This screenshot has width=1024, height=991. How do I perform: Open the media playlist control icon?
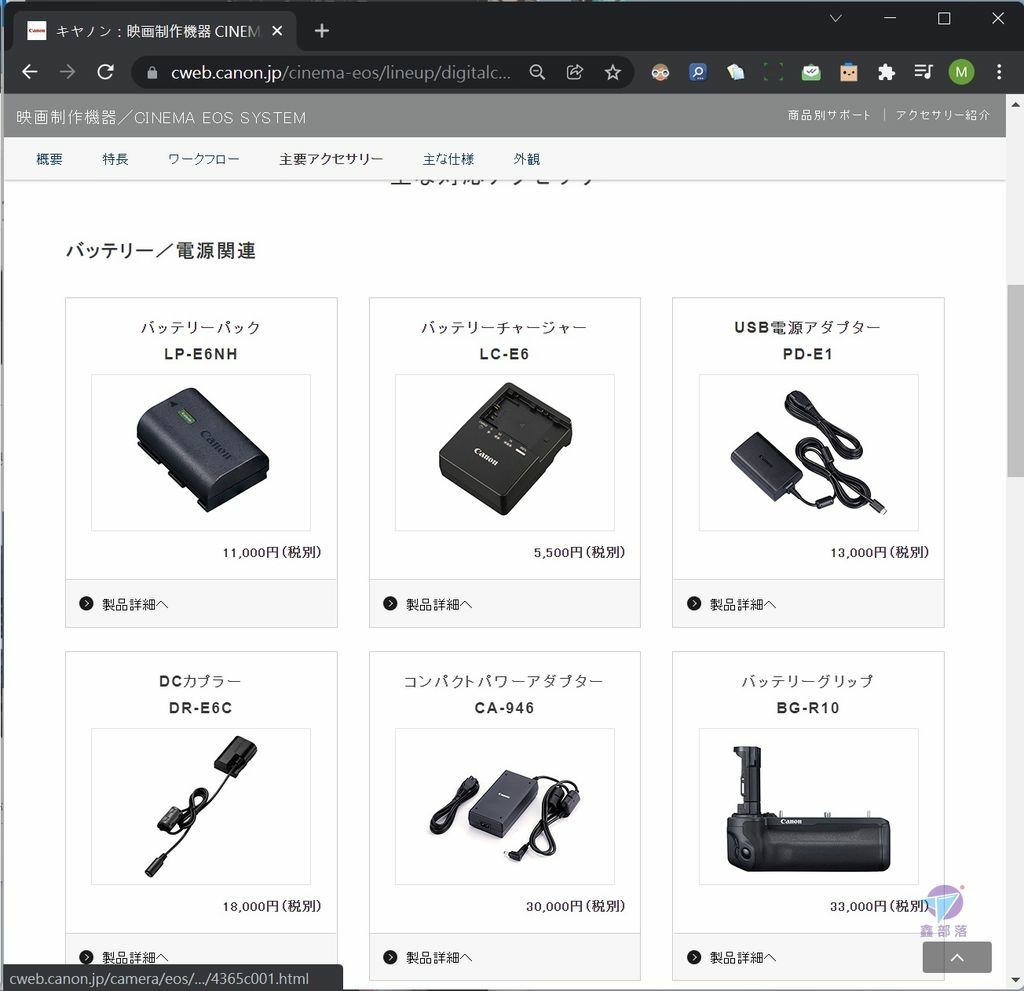point(923,72)
